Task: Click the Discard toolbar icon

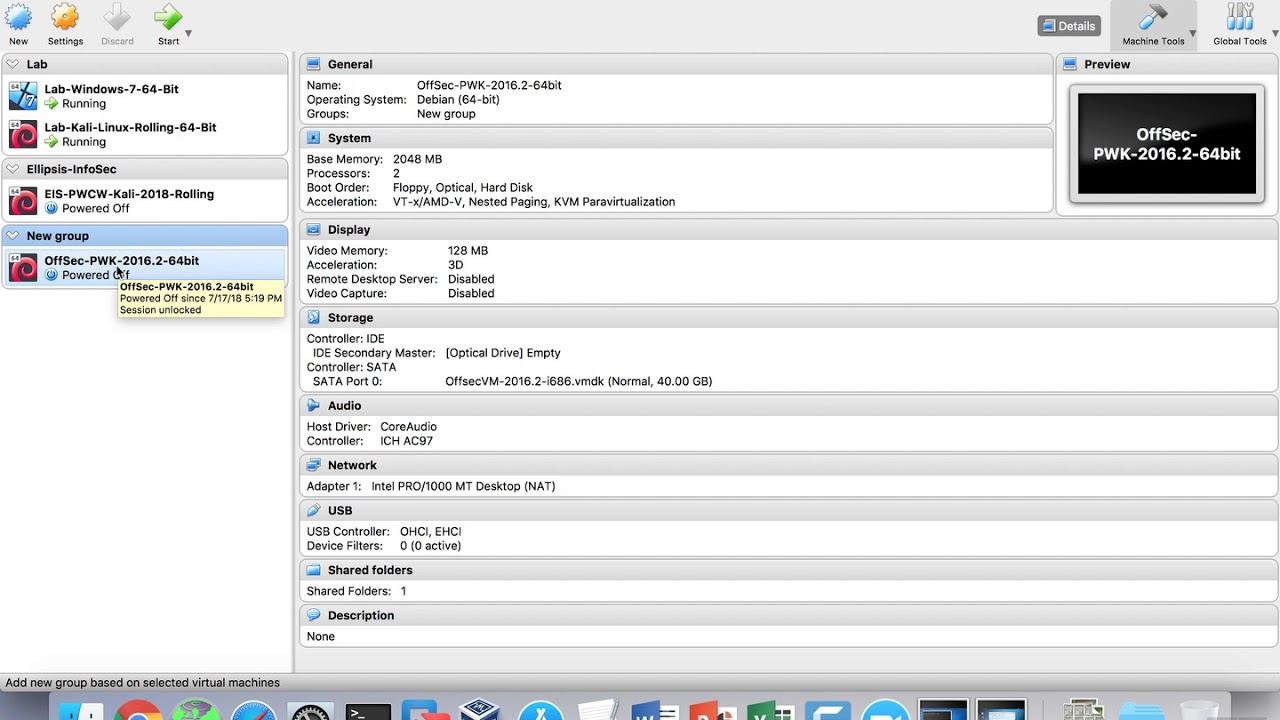Action: [117, 17]
